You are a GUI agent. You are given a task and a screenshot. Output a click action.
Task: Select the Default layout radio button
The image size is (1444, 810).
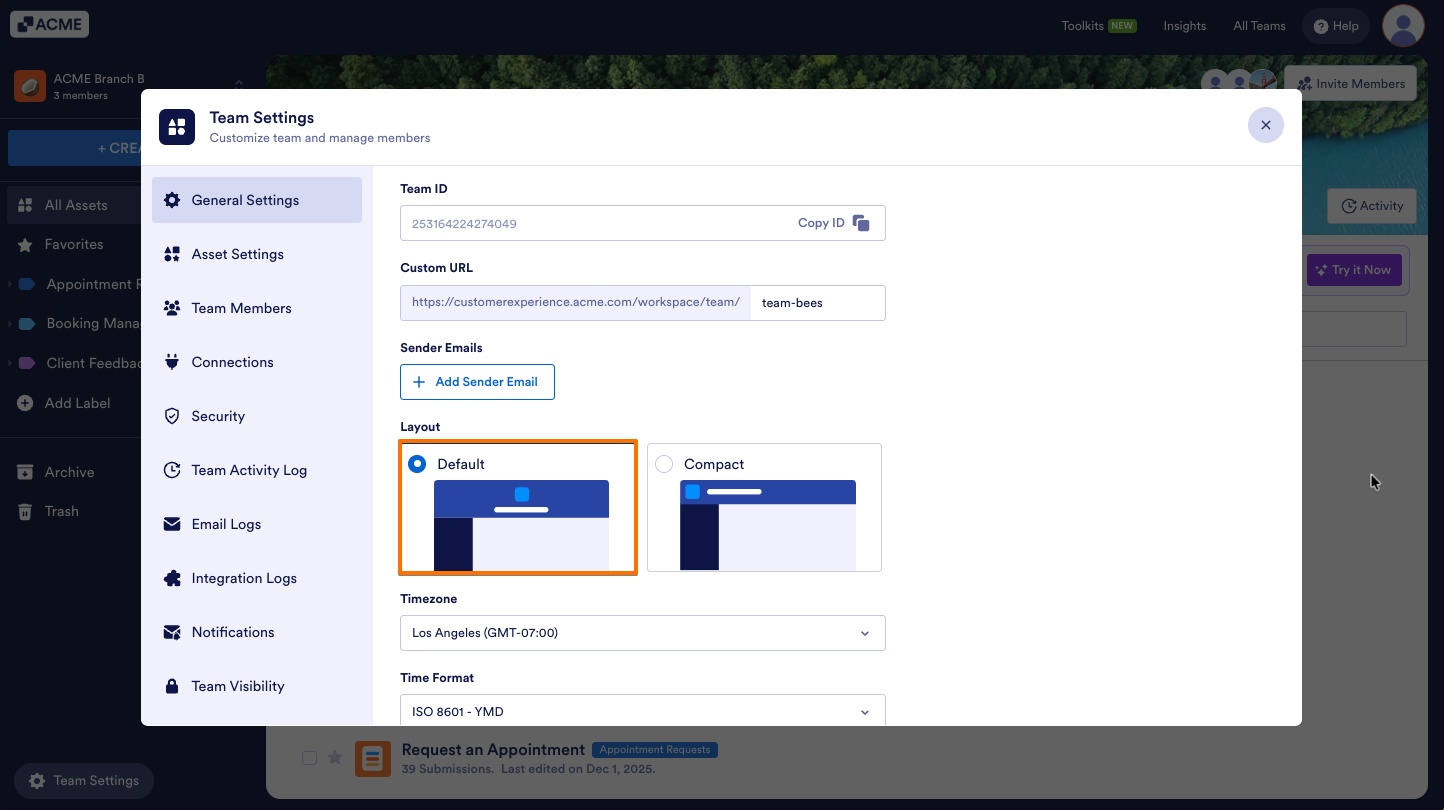(417, 464)
